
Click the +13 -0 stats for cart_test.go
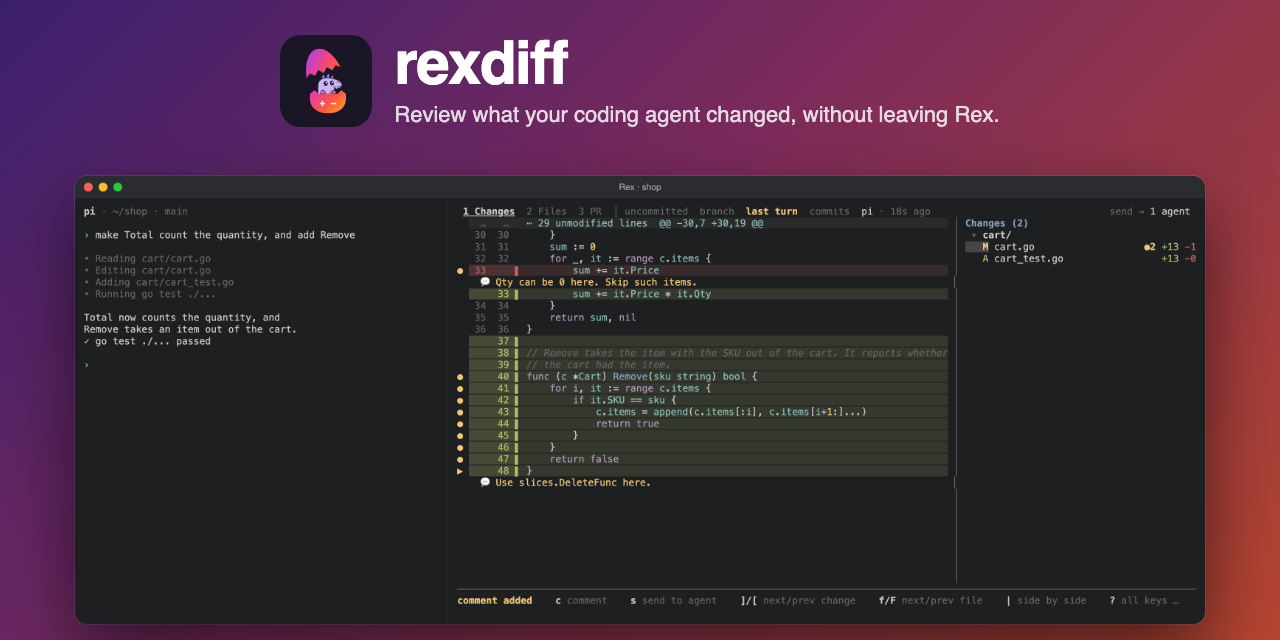pyautogui.click(x=1178, y=259)
